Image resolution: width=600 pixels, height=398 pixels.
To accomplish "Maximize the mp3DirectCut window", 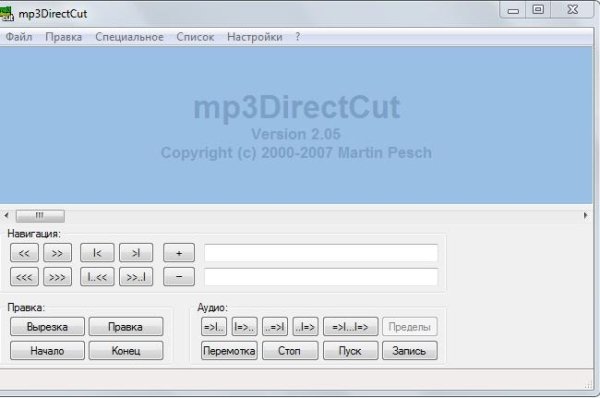I will point(538,10).
